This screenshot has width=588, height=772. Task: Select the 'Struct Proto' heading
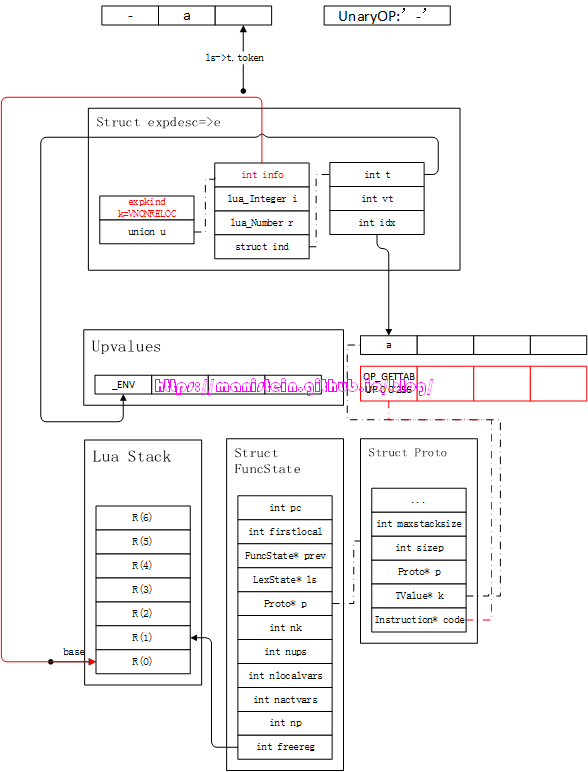point(407,452)
